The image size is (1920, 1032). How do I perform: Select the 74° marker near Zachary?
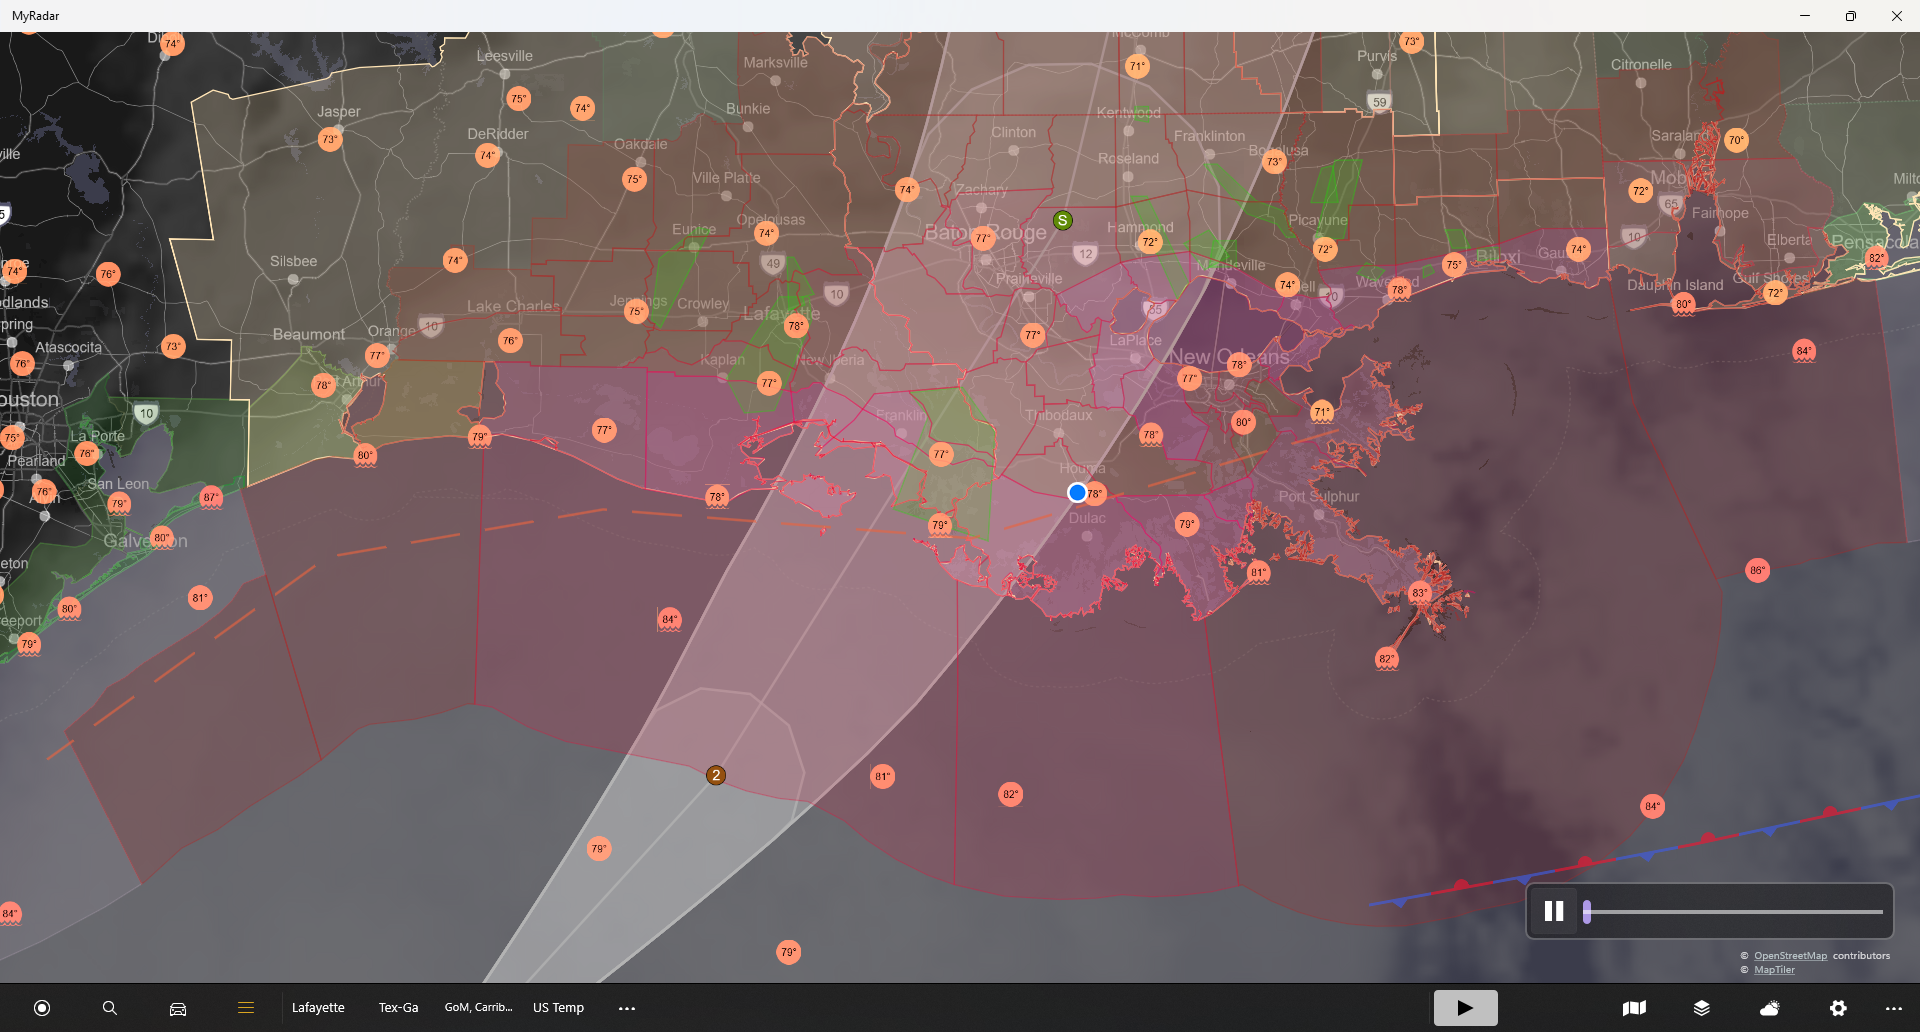(x=907, y=189)
